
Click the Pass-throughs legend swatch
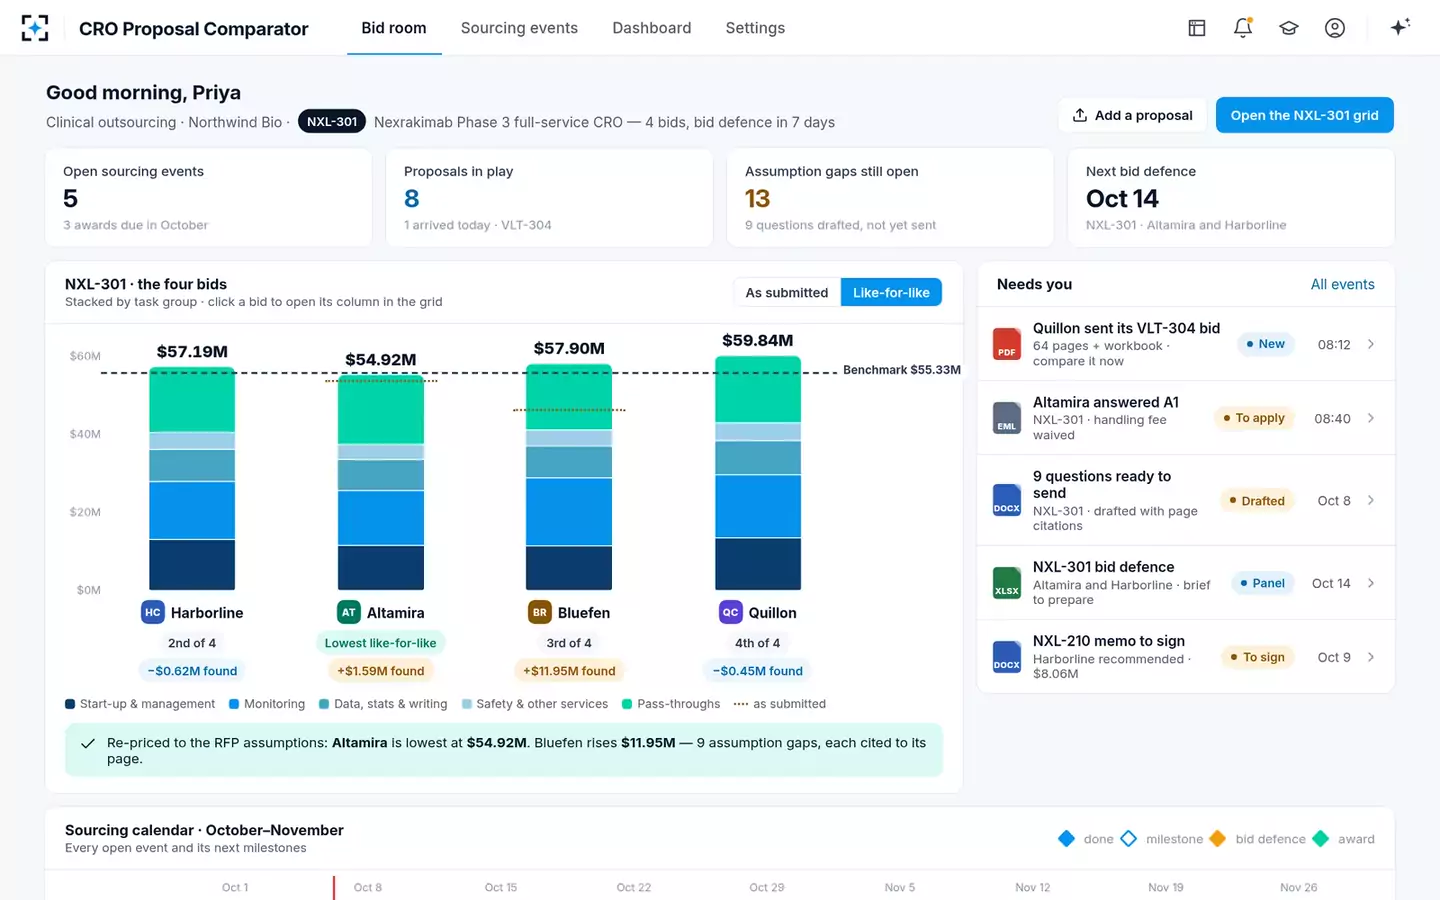pyautogui.click(x=627, y=704)
